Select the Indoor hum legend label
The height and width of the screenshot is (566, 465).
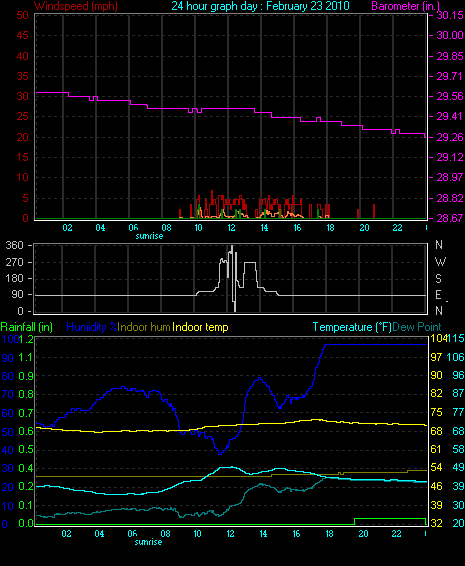tap(144, 327)
